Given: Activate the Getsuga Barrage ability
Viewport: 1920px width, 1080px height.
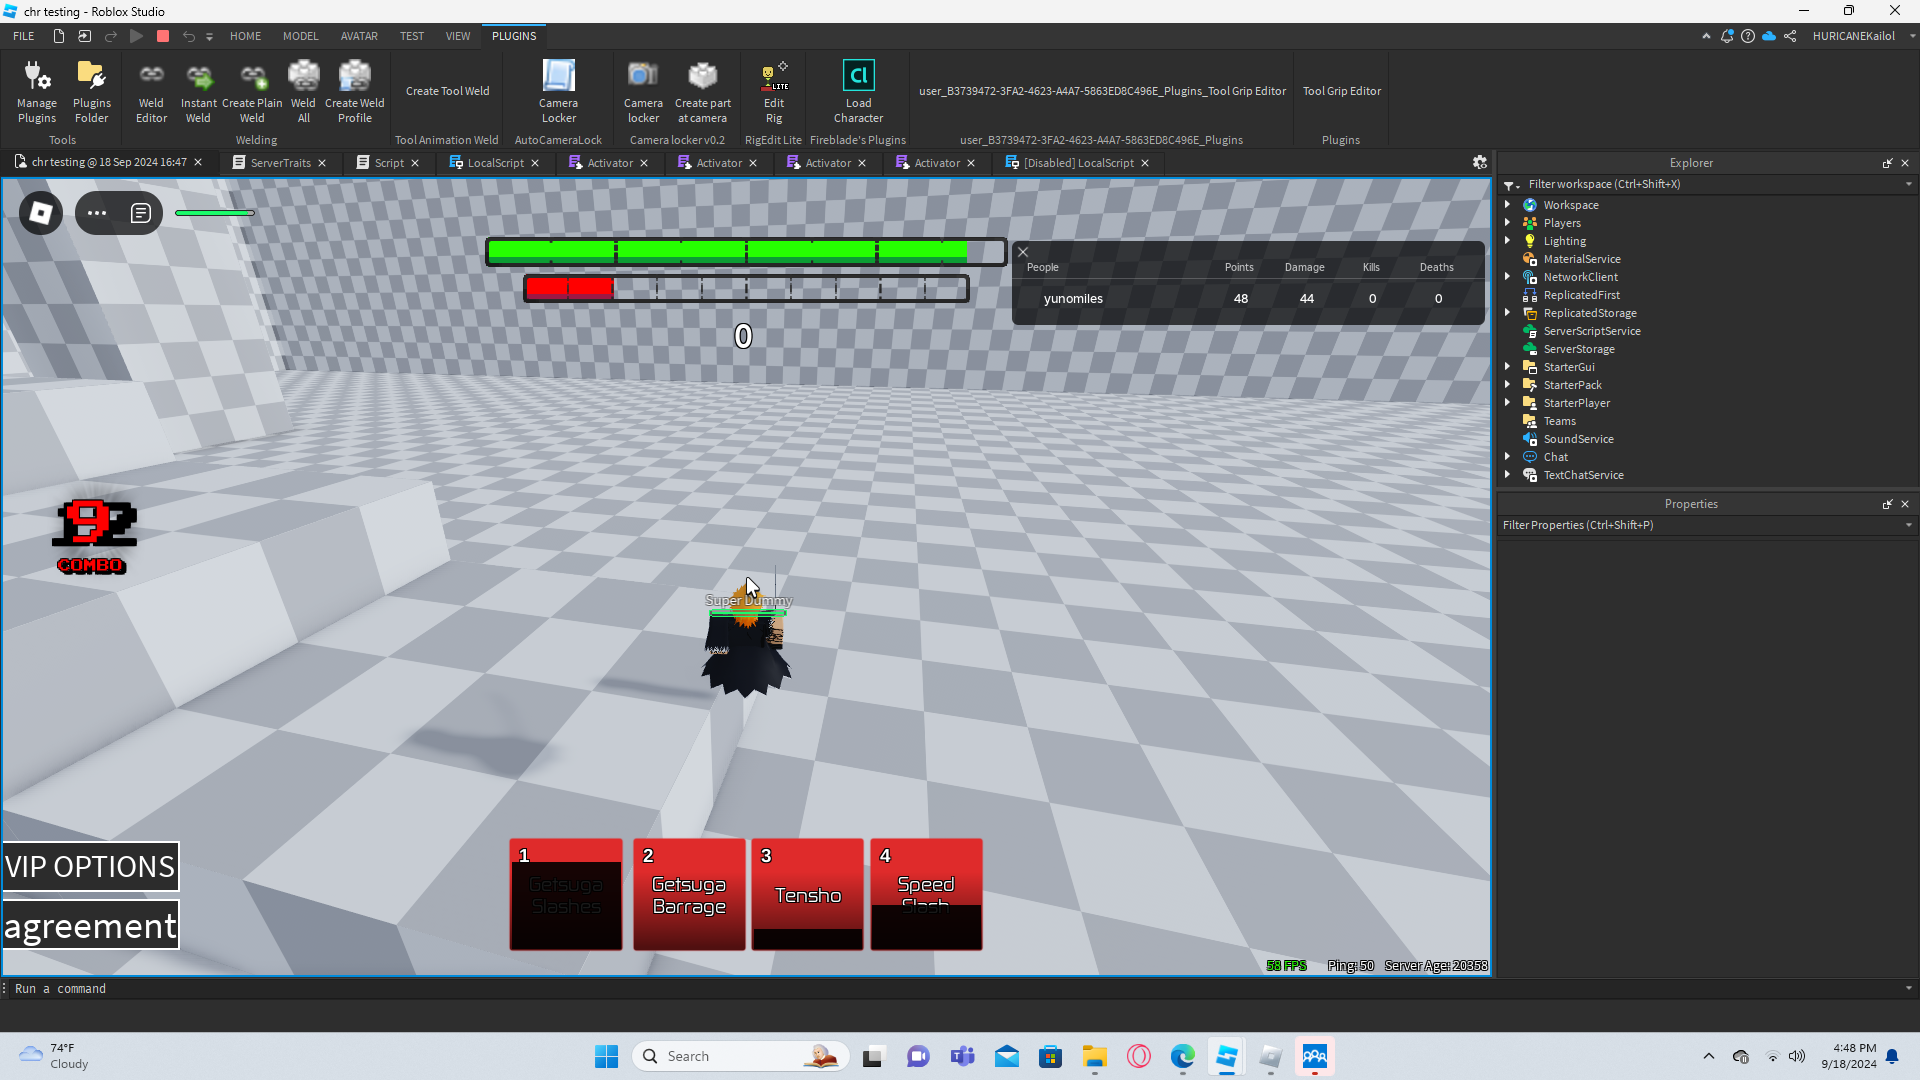Looking at the screenshot, I should (689, 895).
